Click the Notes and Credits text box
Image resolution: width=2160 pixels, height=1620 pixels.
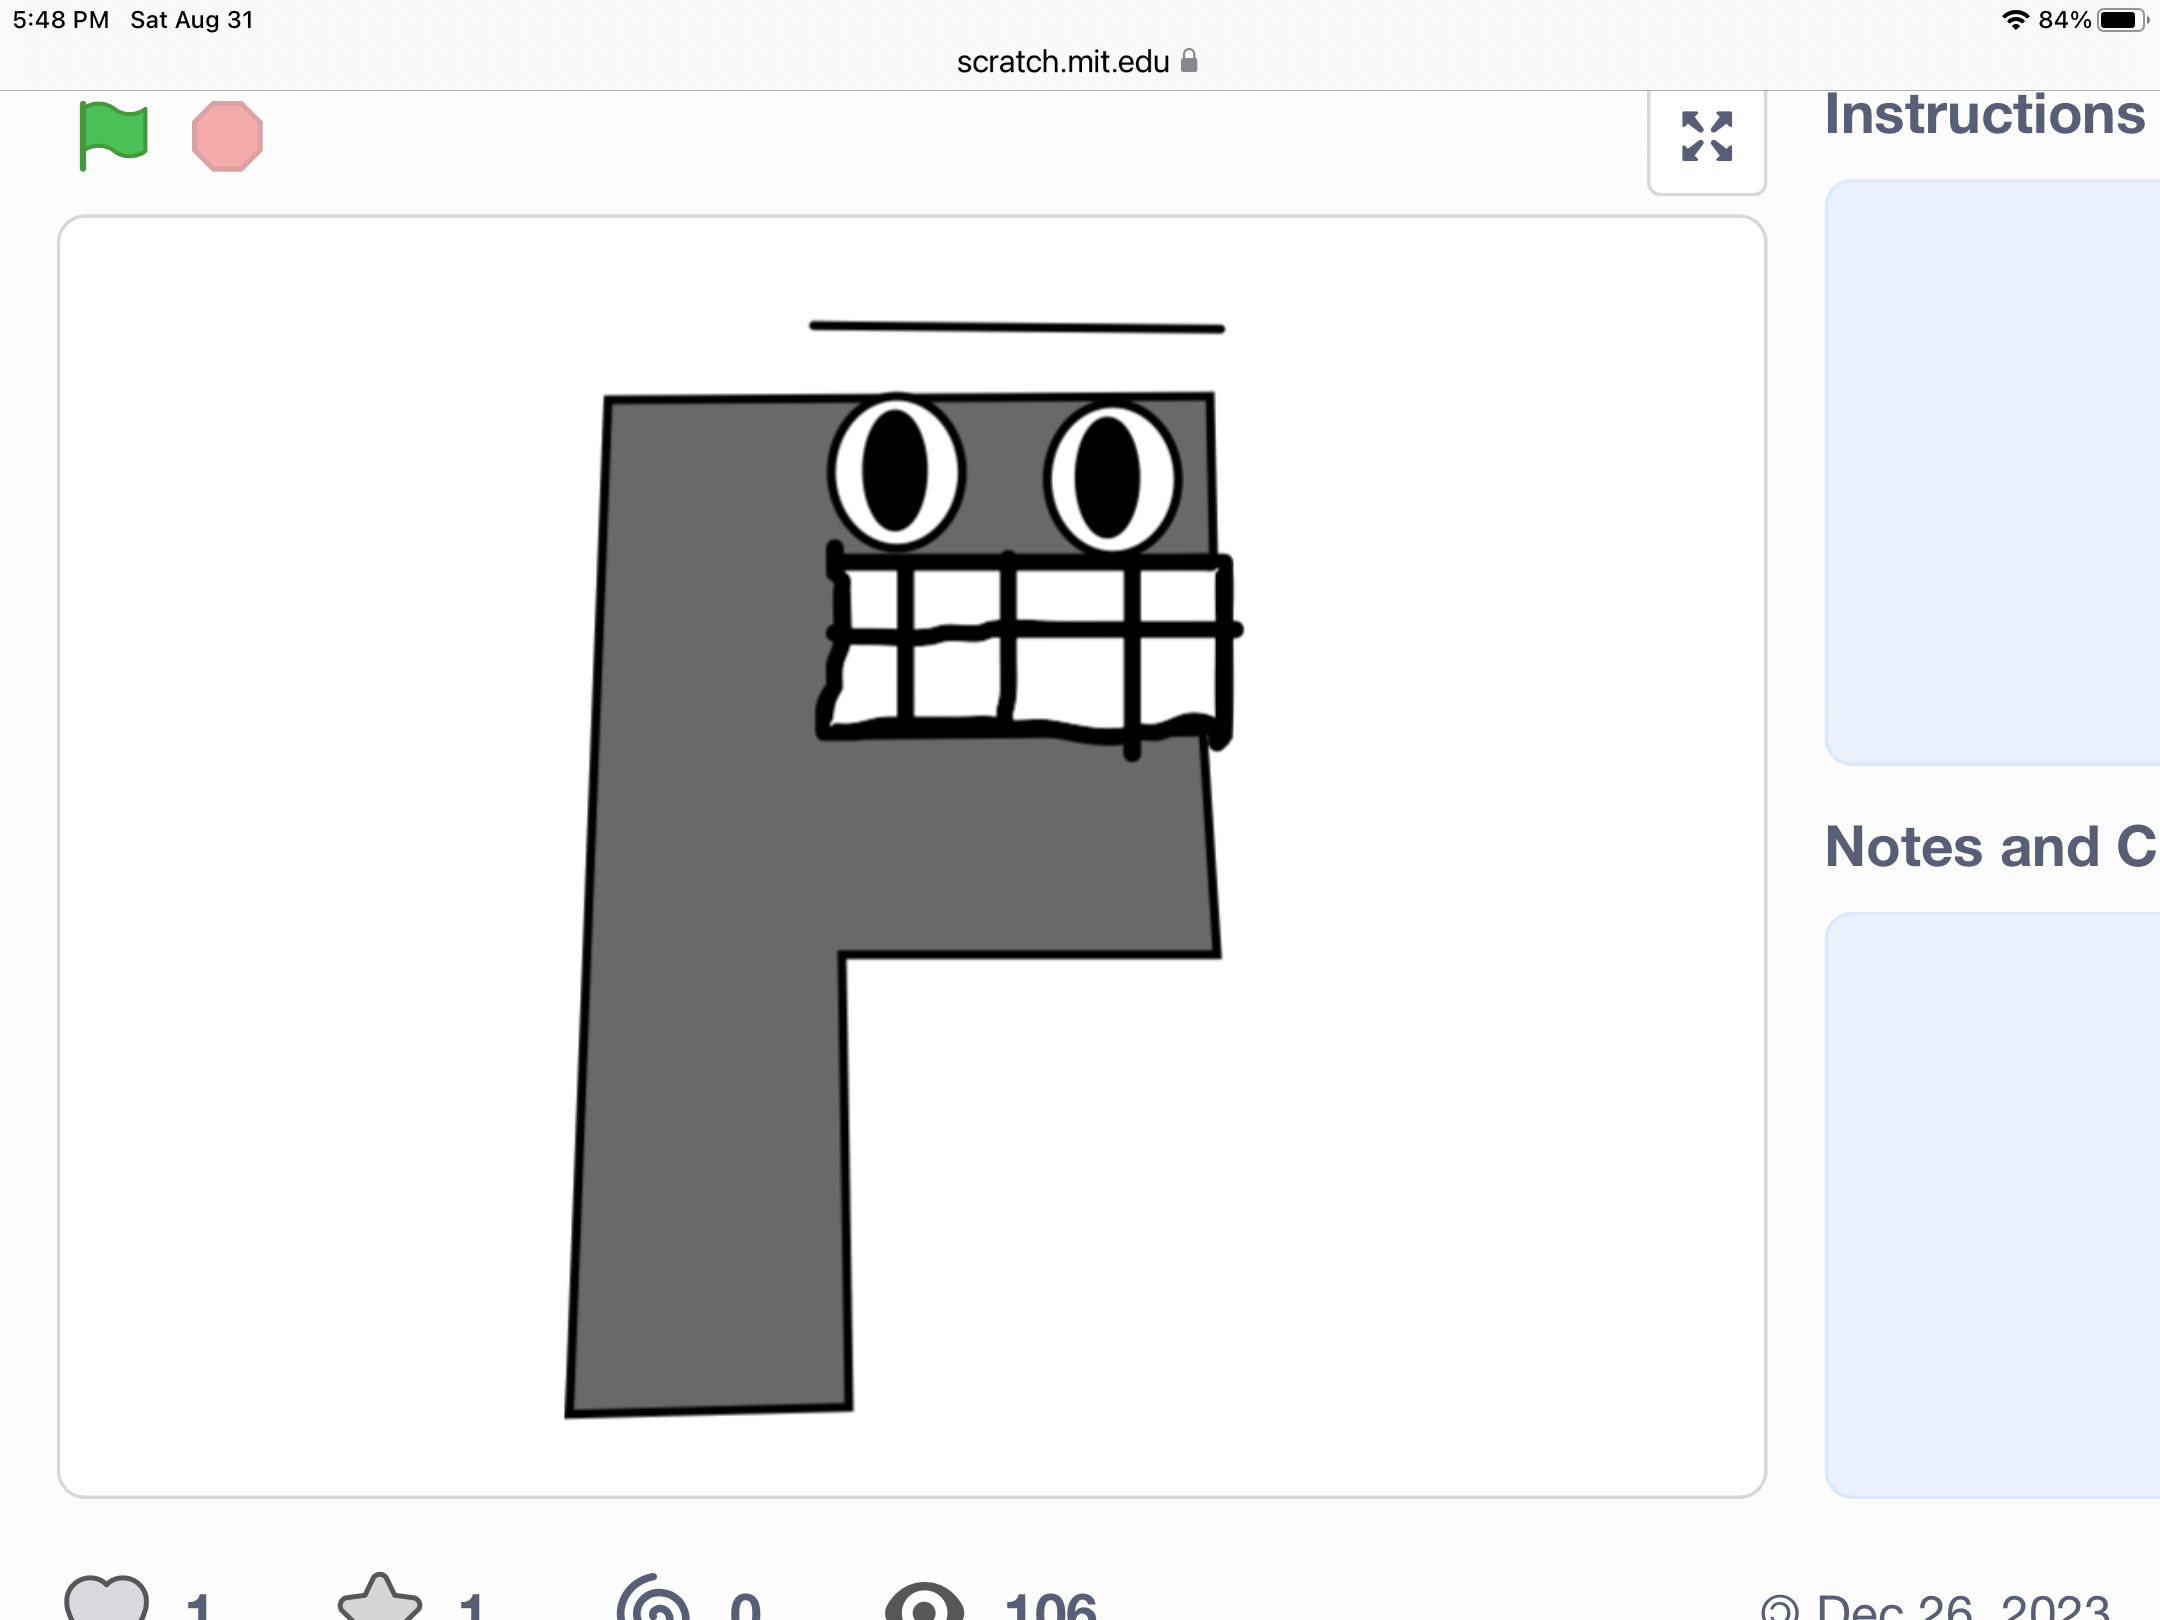pos(1992,1205)
